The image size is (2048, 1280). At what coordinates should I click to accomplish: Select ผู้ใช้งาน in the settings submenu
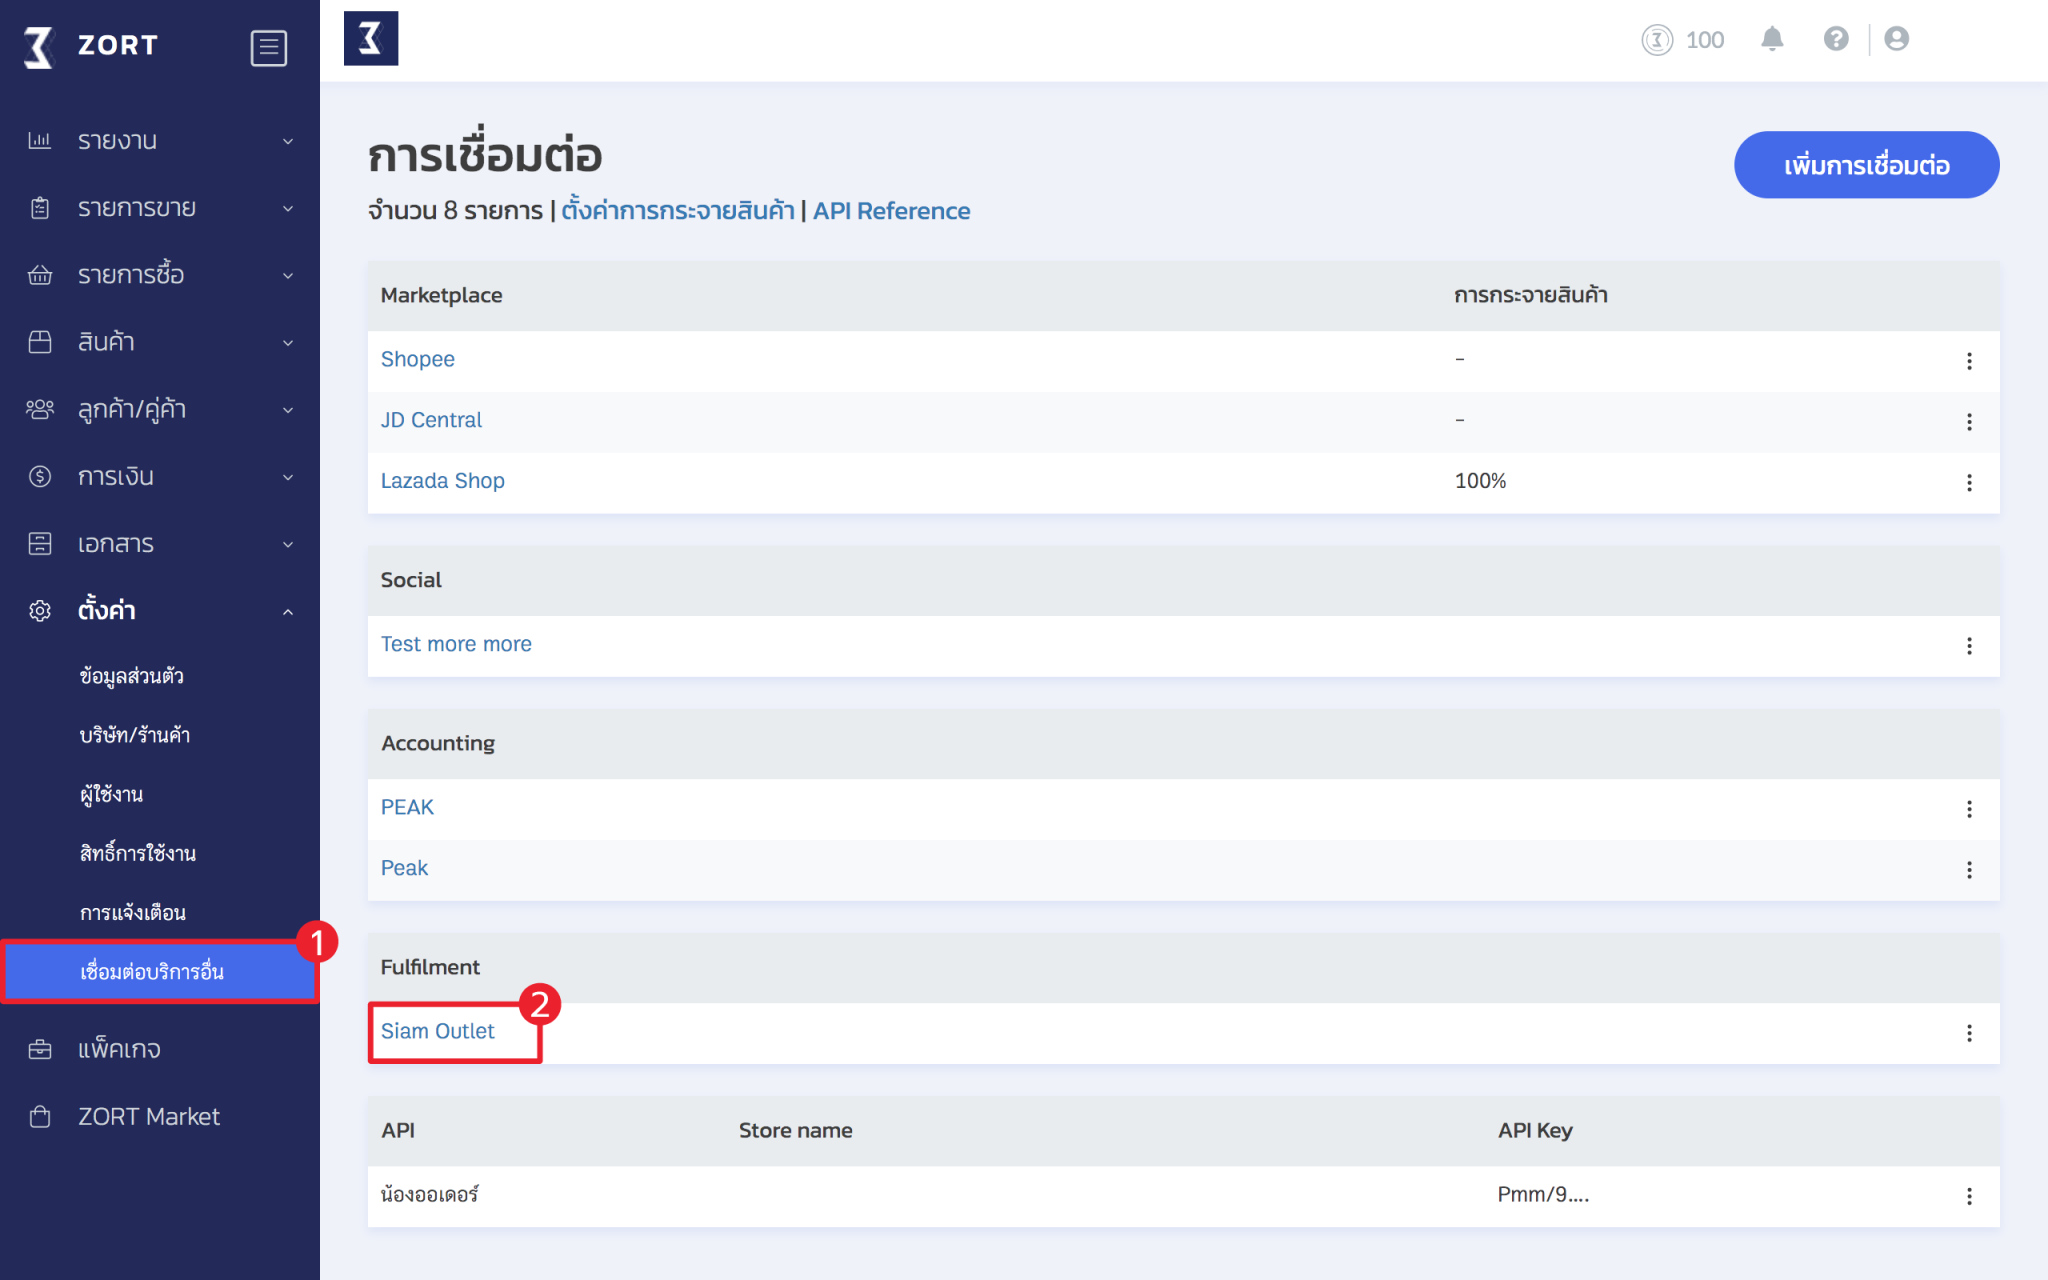[111, 795]
